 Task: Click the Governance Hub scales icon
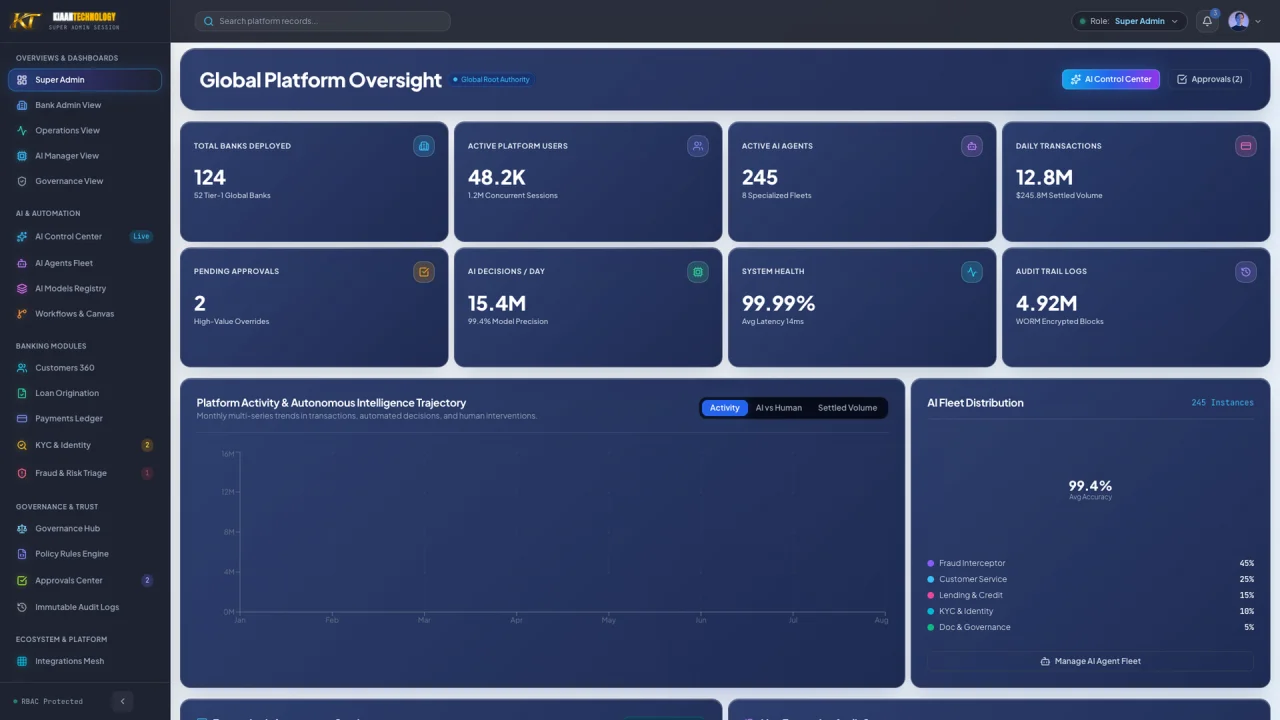(x=23, y=528)
